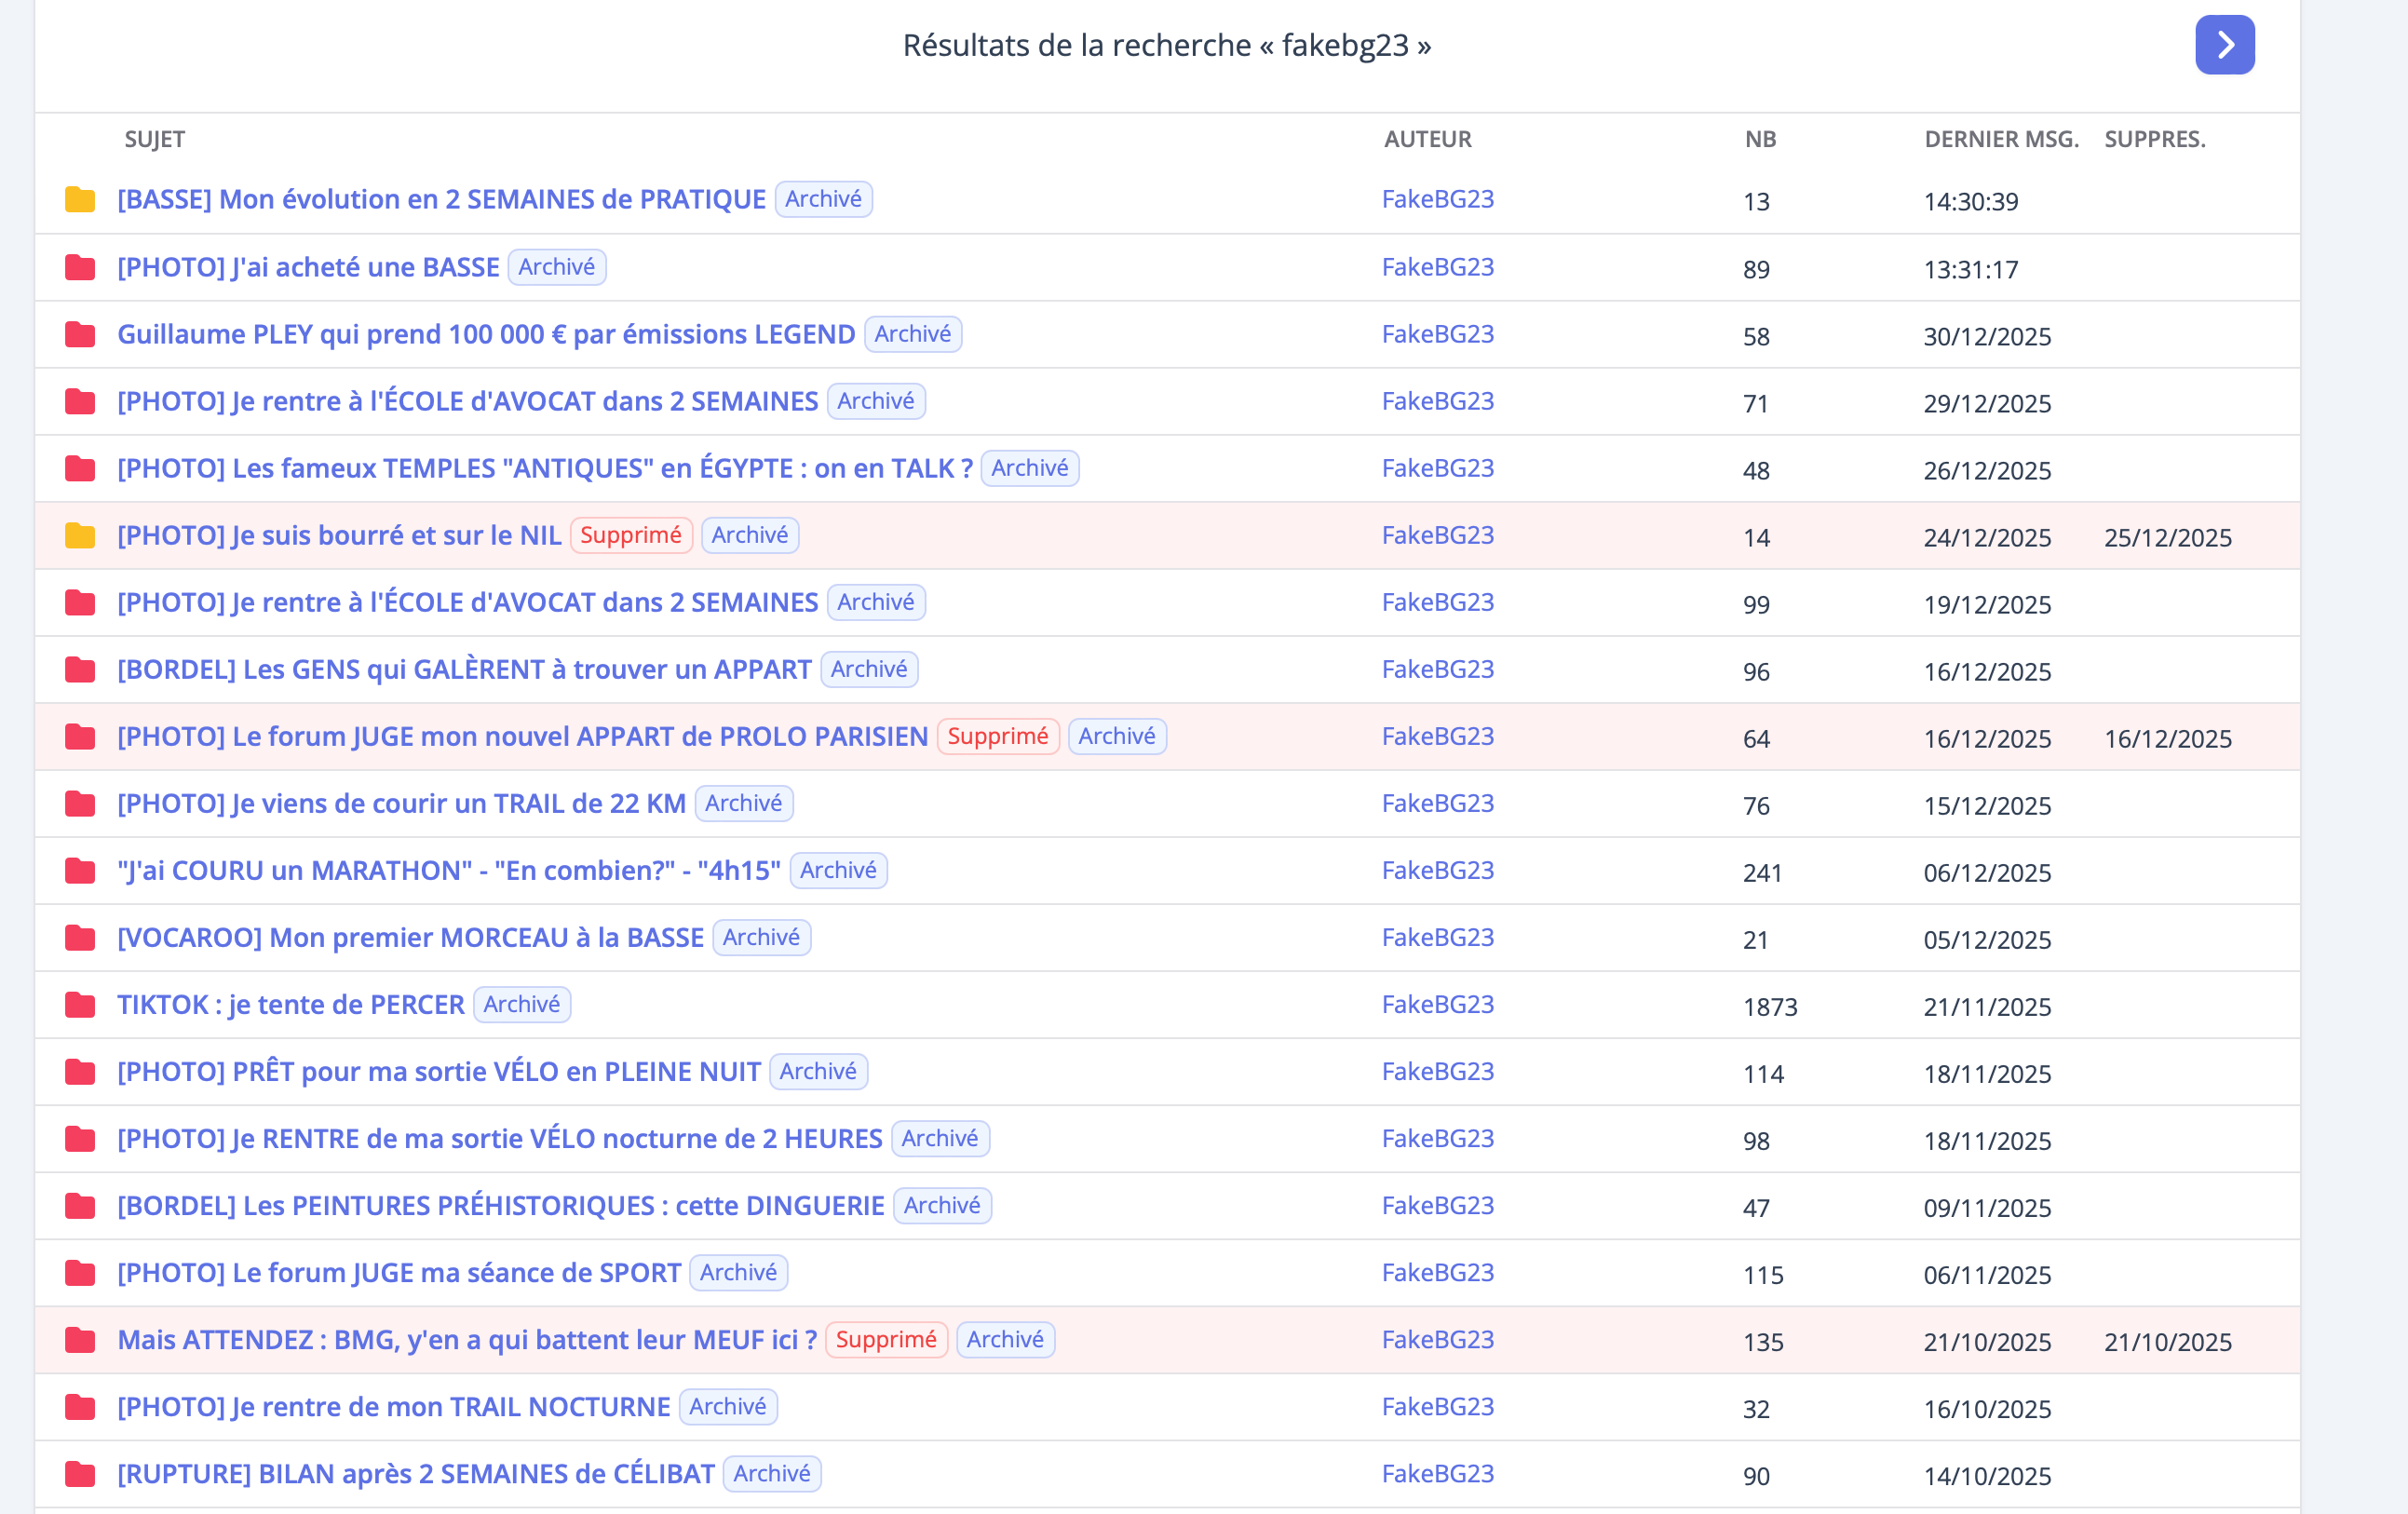
Task: Open the TEMPLES ANTIQUES en ÉGYPTE topic
Action: click(x=544, y=468)
